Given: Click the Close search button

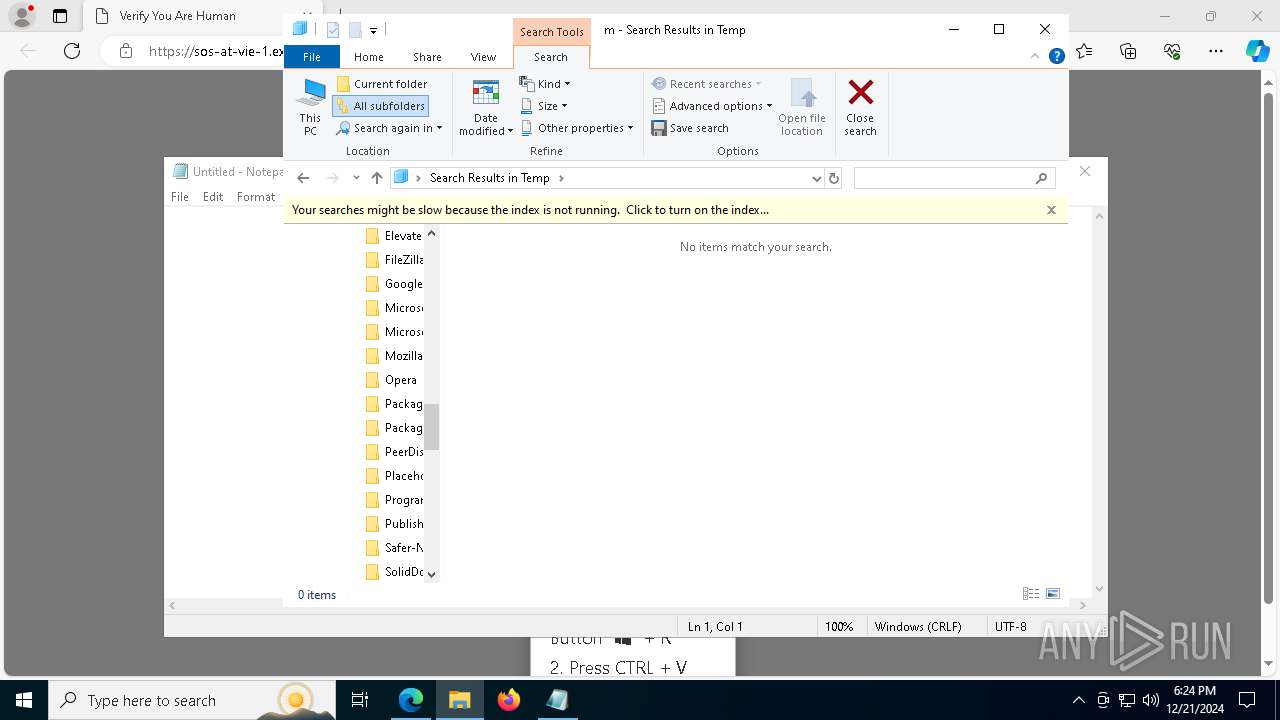Looking at the screenshot, I should tap(860, 108).
